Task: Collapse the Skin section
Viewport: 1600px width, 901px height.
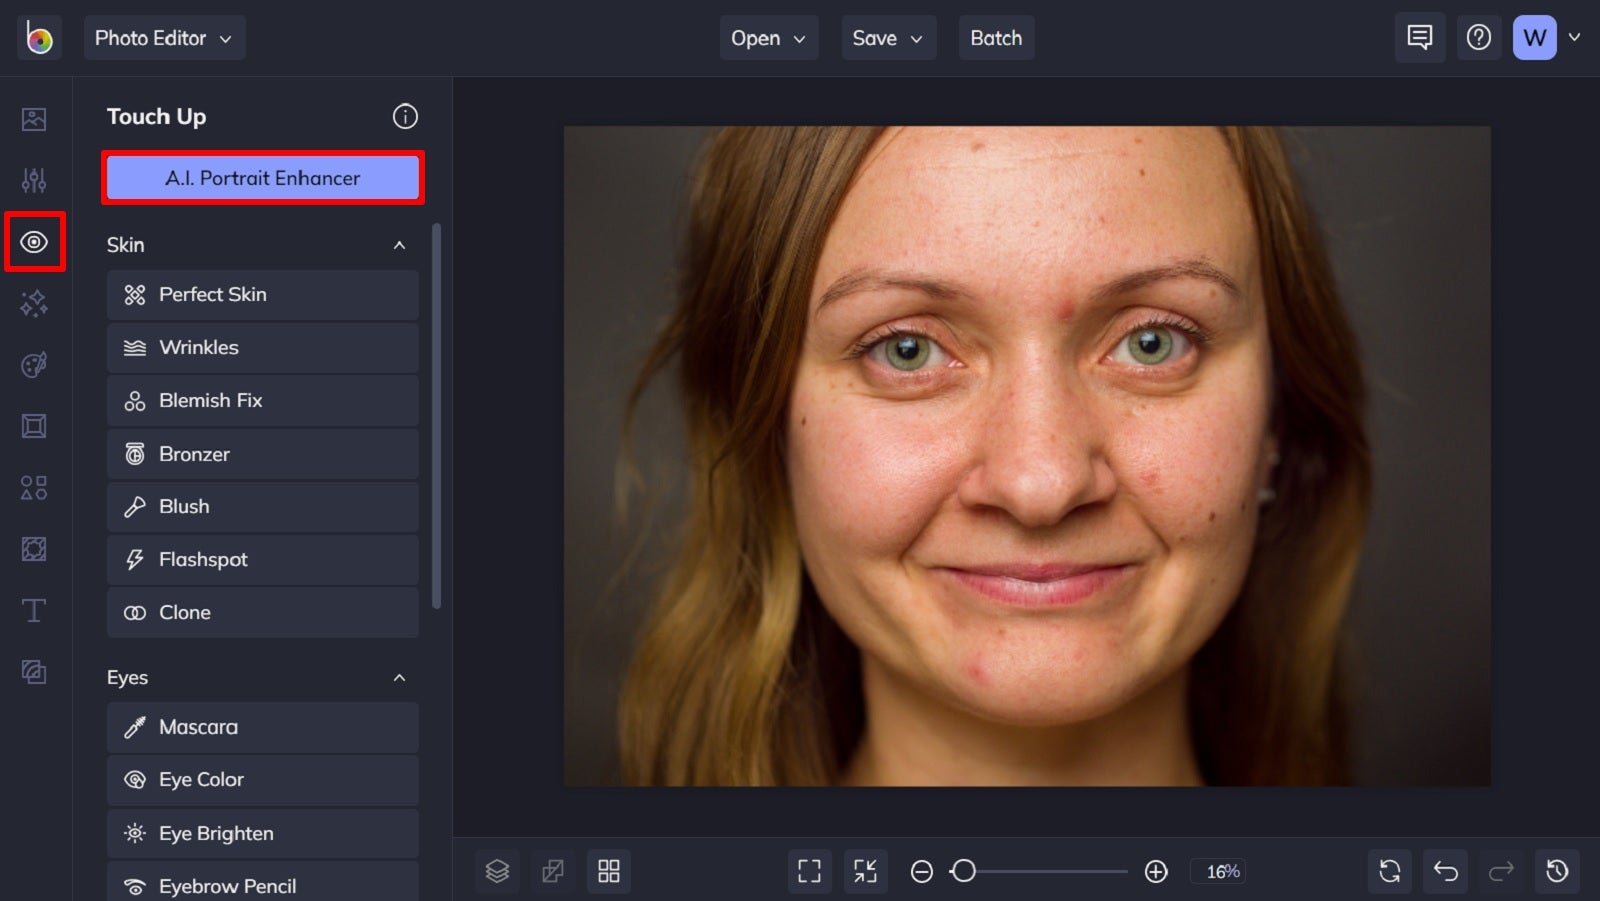Action: (399, 245)
